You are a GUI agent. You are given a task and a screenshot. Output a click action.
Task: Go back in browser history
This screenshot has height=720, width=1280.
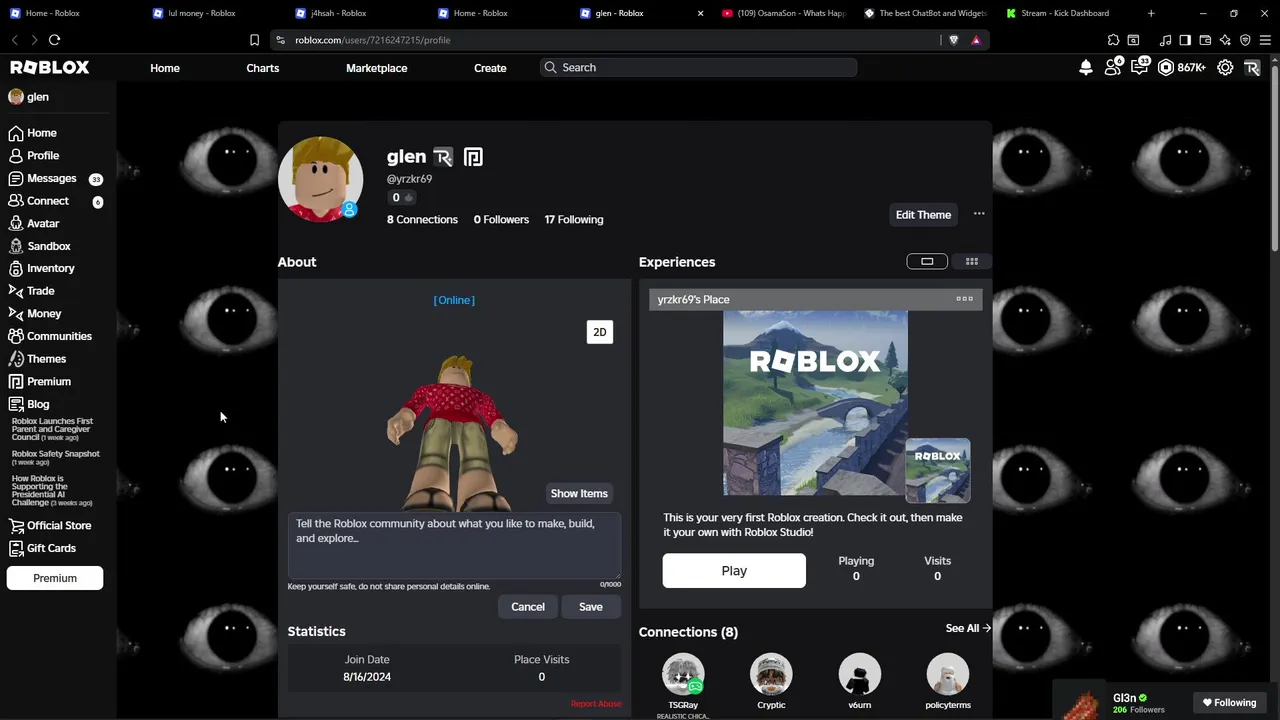(14, 40)
